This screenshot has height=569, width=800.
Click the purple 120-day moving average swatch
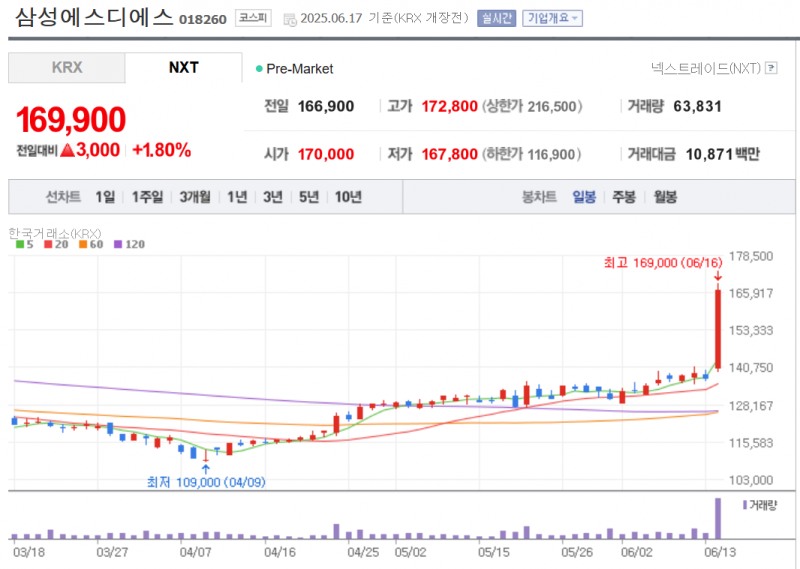[x=118, y=244]
